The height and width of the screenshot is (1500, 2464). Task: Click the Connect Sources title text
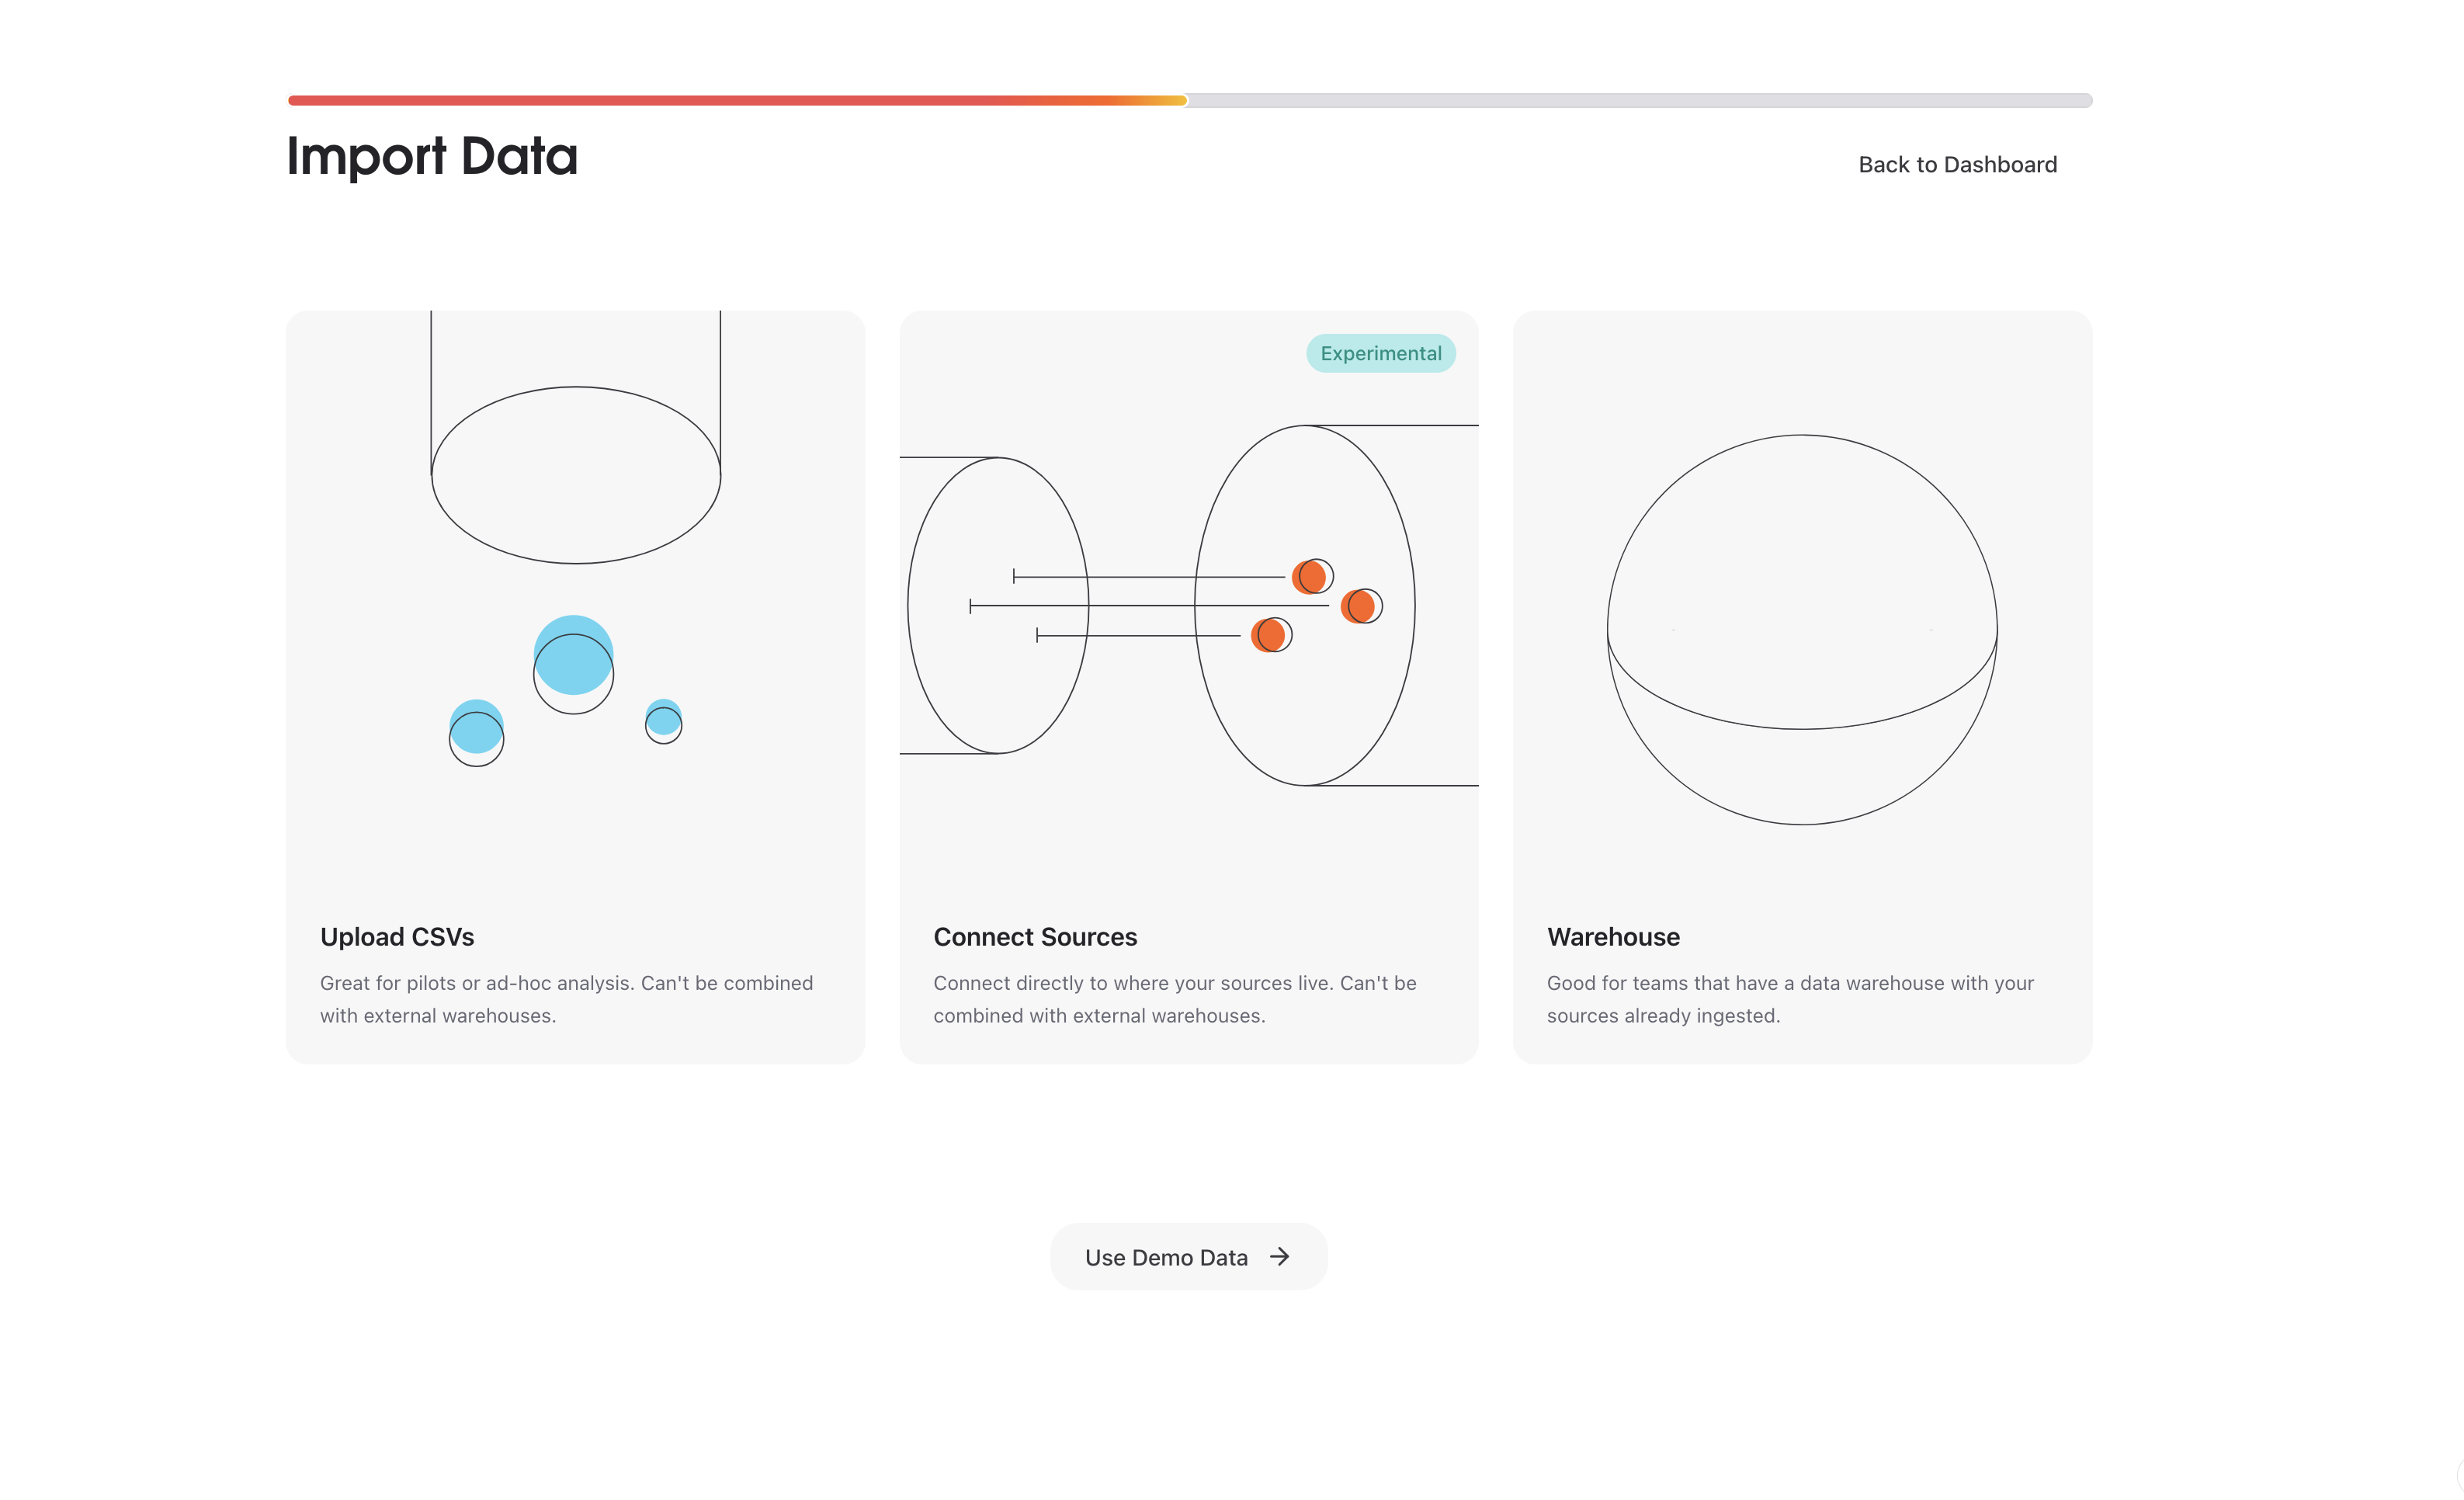[x=1035, y=937]
